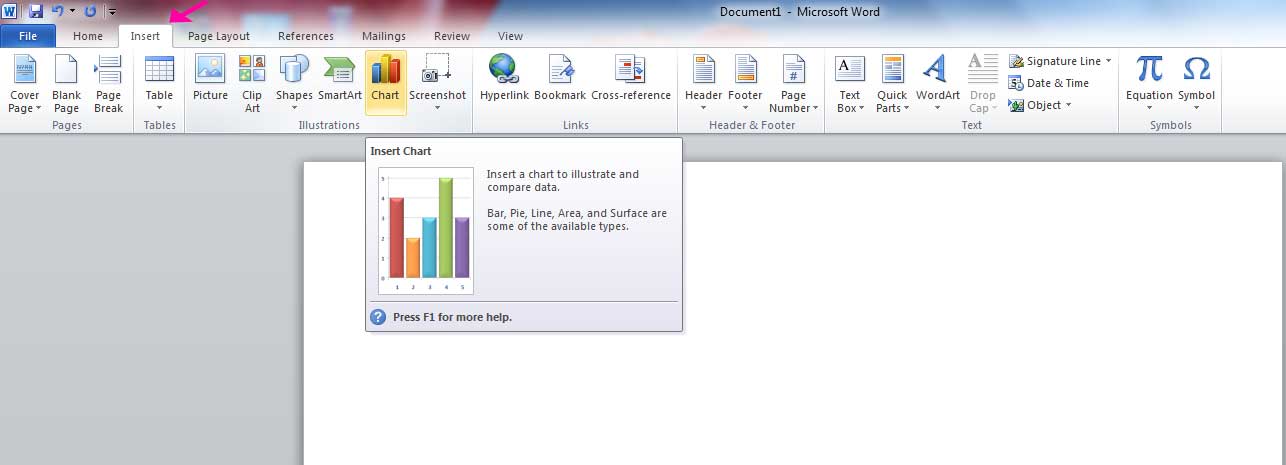Open the Quick Parts menu
The image size is (1286, 465).
(892, 84)
